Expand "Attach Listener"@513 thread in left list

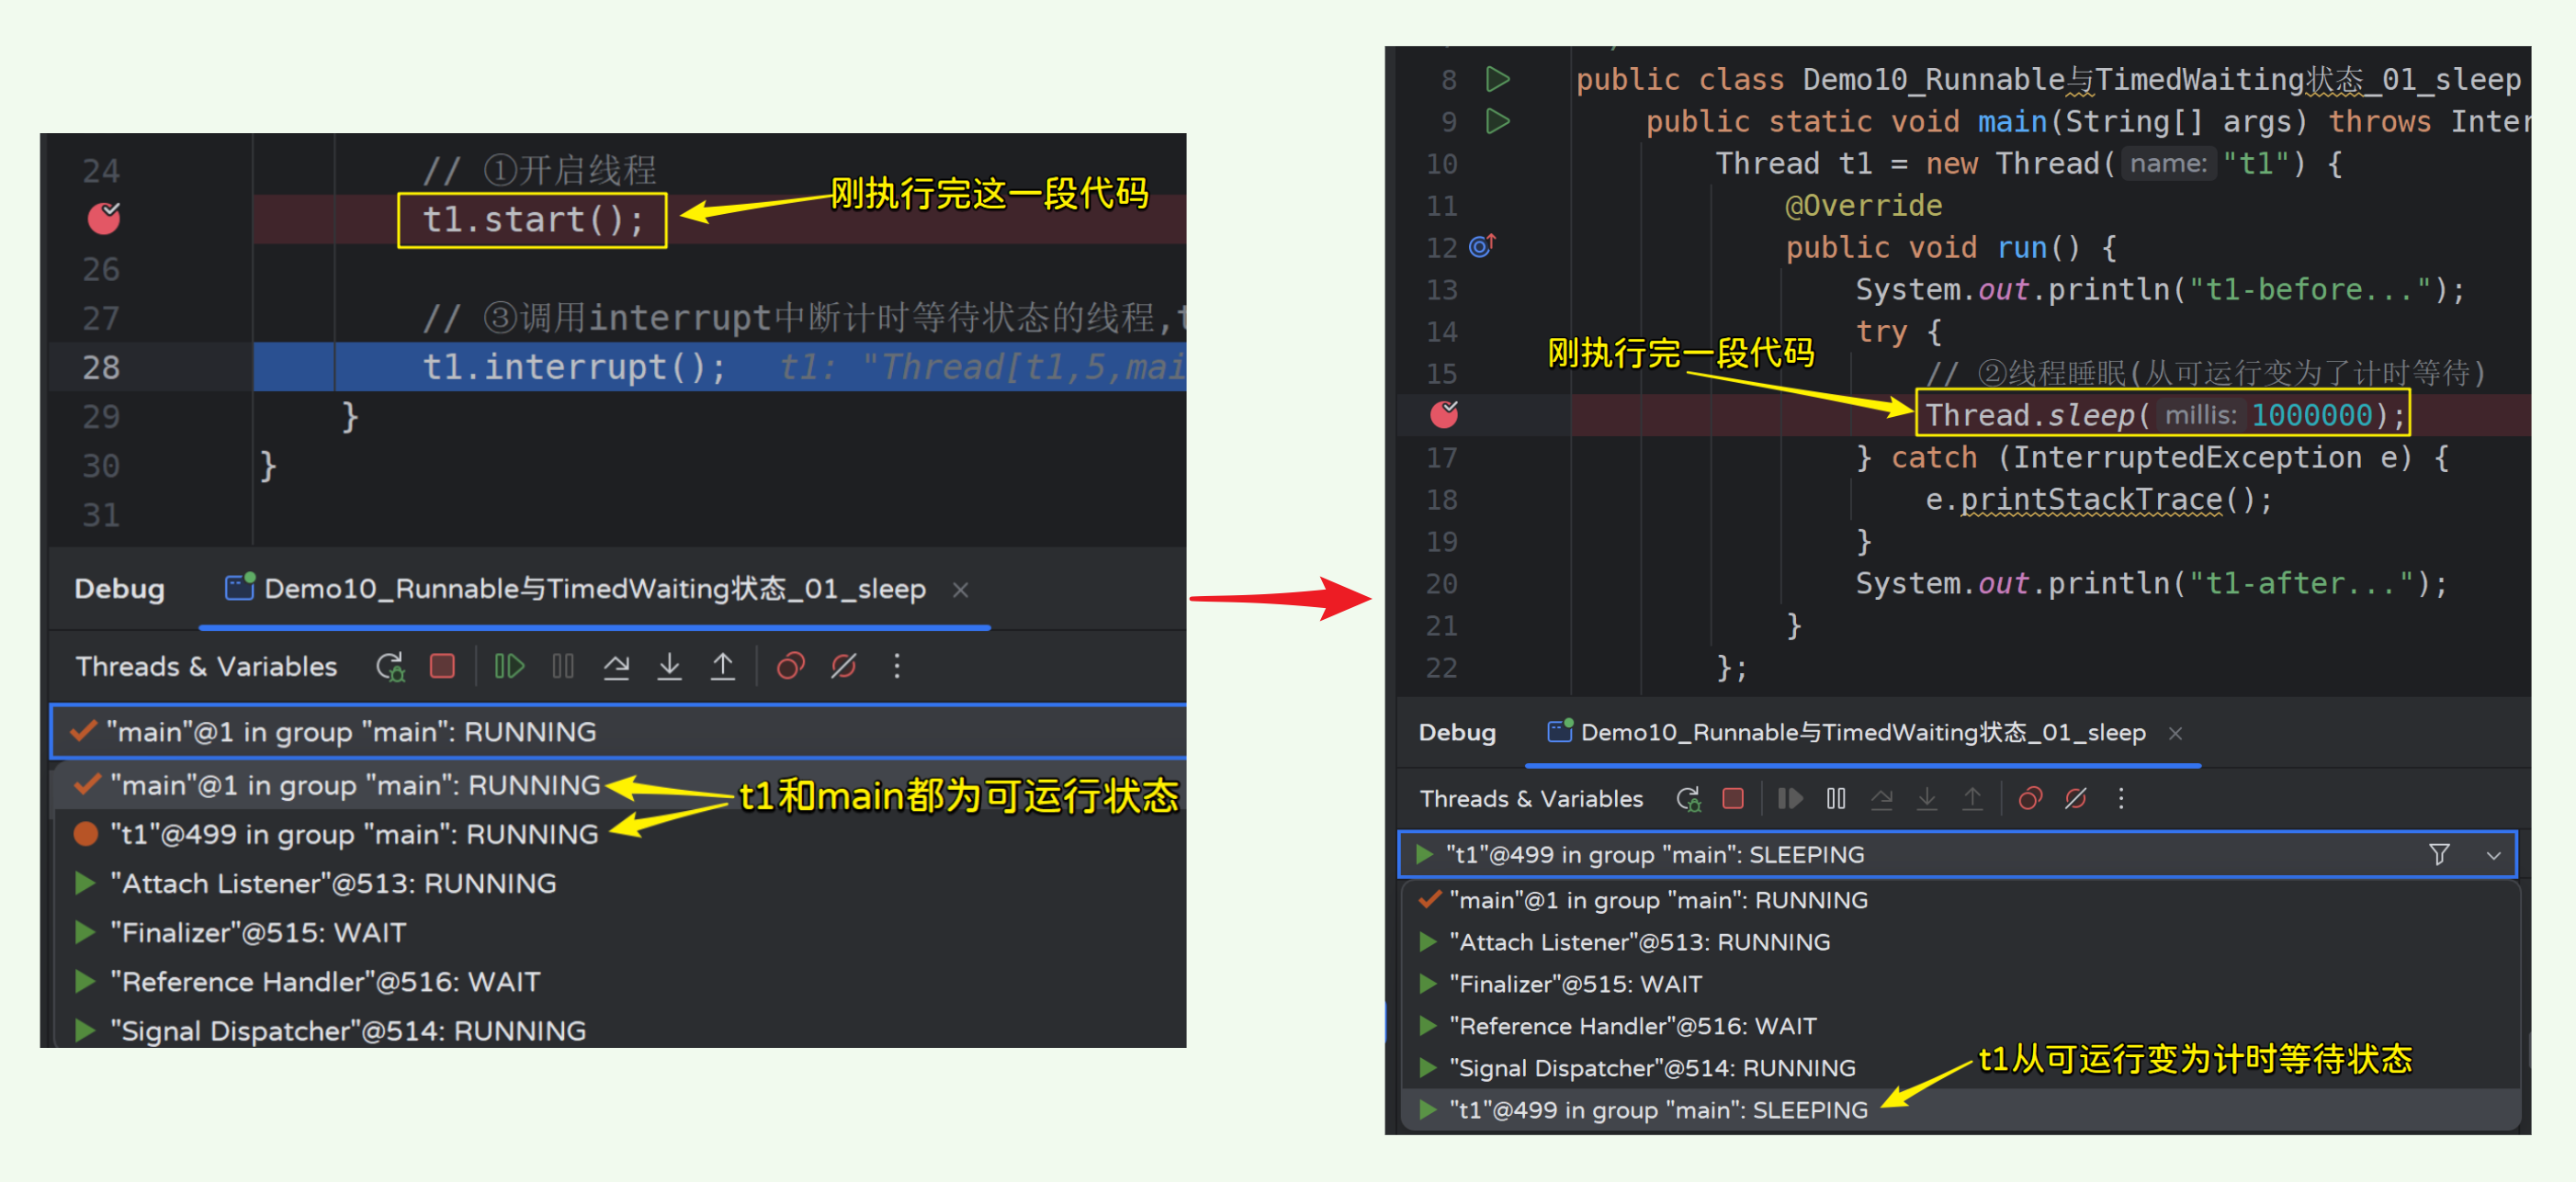(86, 883)
